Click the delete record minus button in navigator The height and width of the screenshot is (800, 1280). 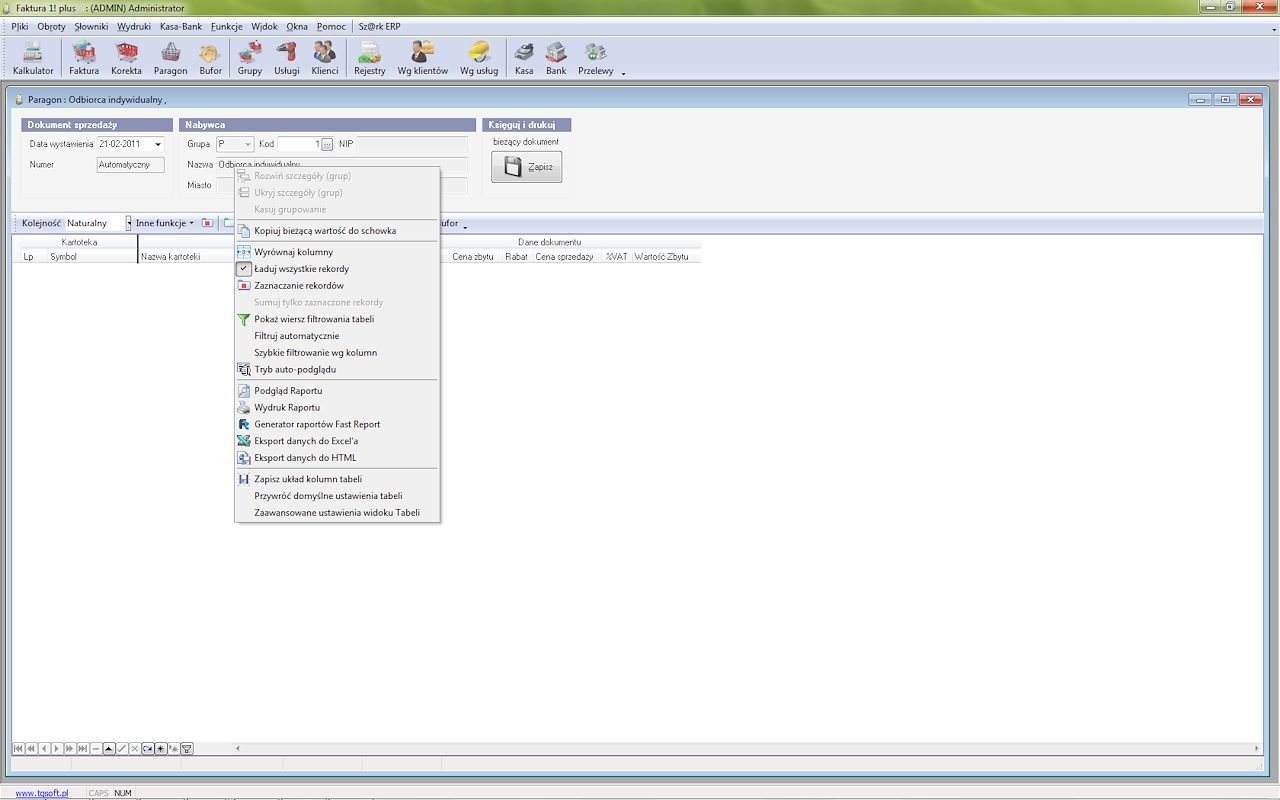[96, 748]
